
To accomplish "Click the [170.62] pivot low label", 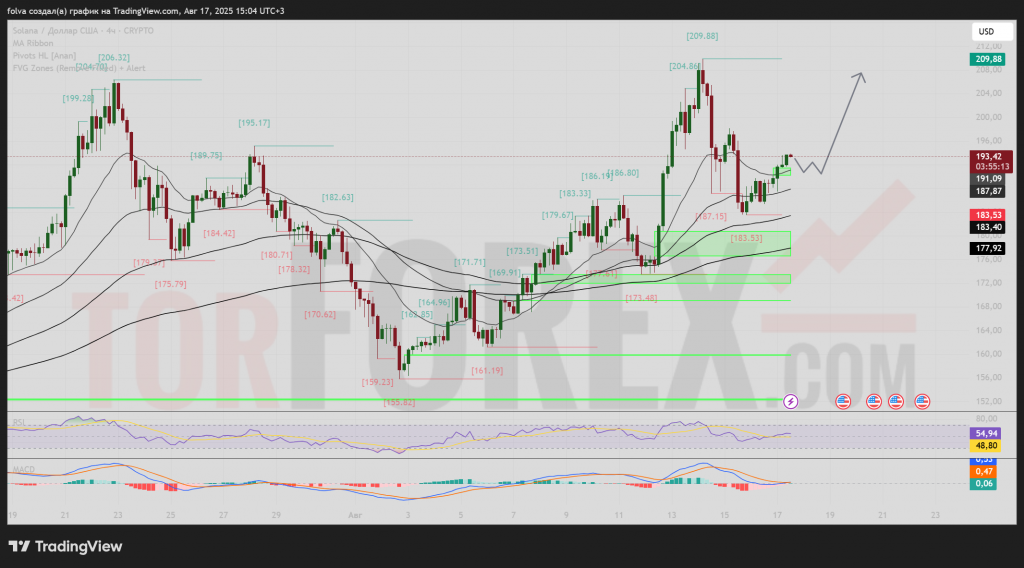I will click(320, 315).
